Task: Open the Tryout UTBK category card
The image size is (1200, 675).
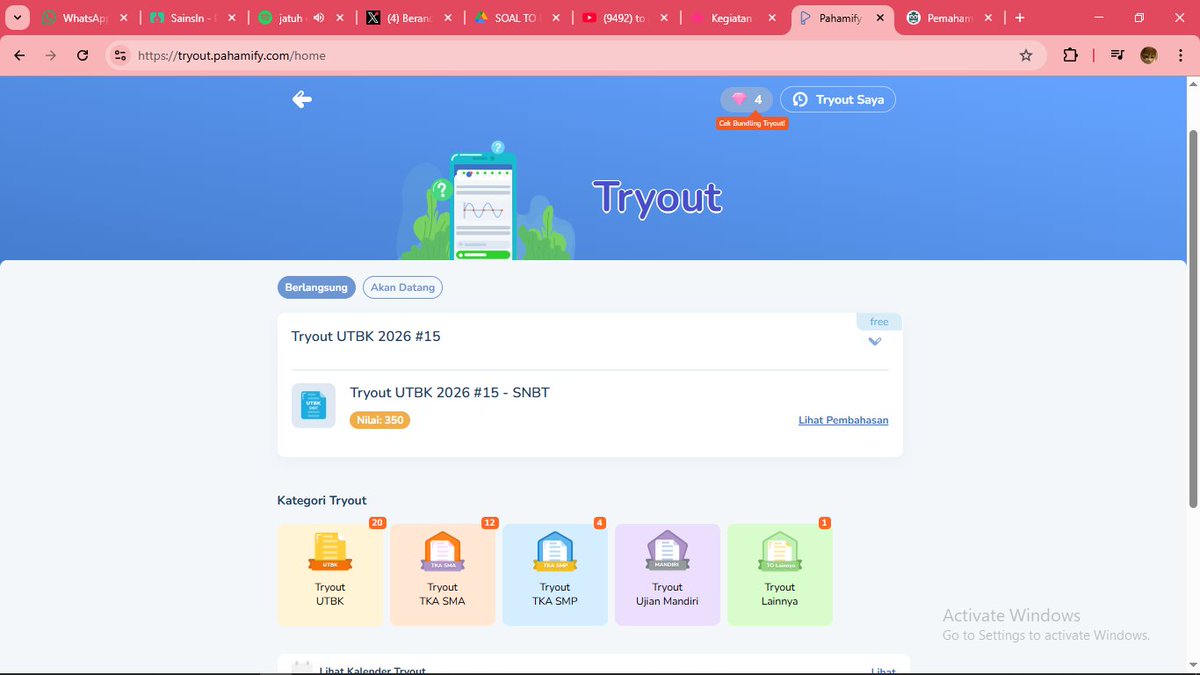Action: pyautogui.click(x=330, y=575)
